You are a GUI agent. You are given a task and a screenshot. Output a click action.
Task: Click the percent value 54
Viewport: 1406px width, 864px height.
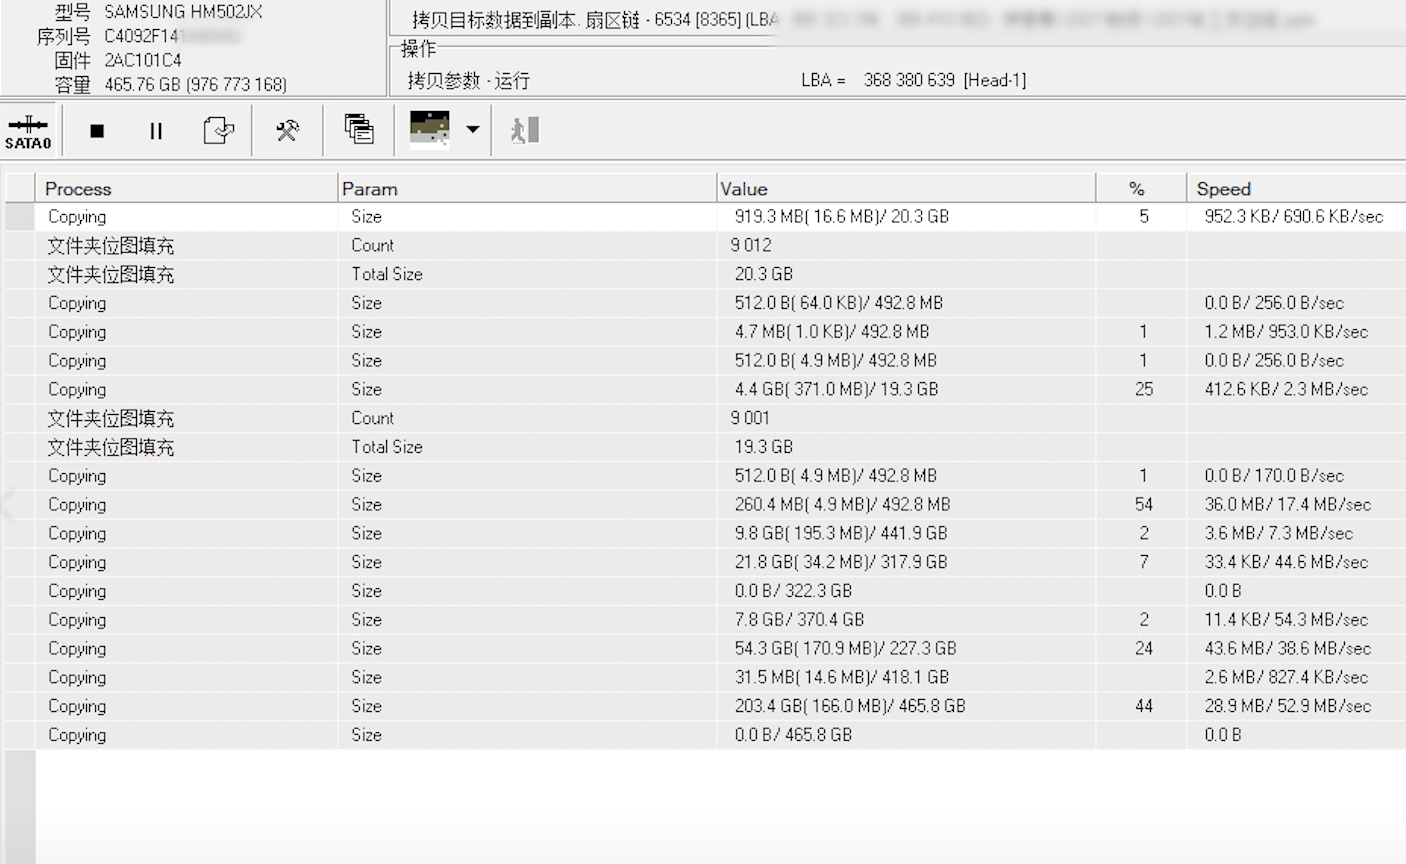pyautogui.click(x=1144, y=505)
